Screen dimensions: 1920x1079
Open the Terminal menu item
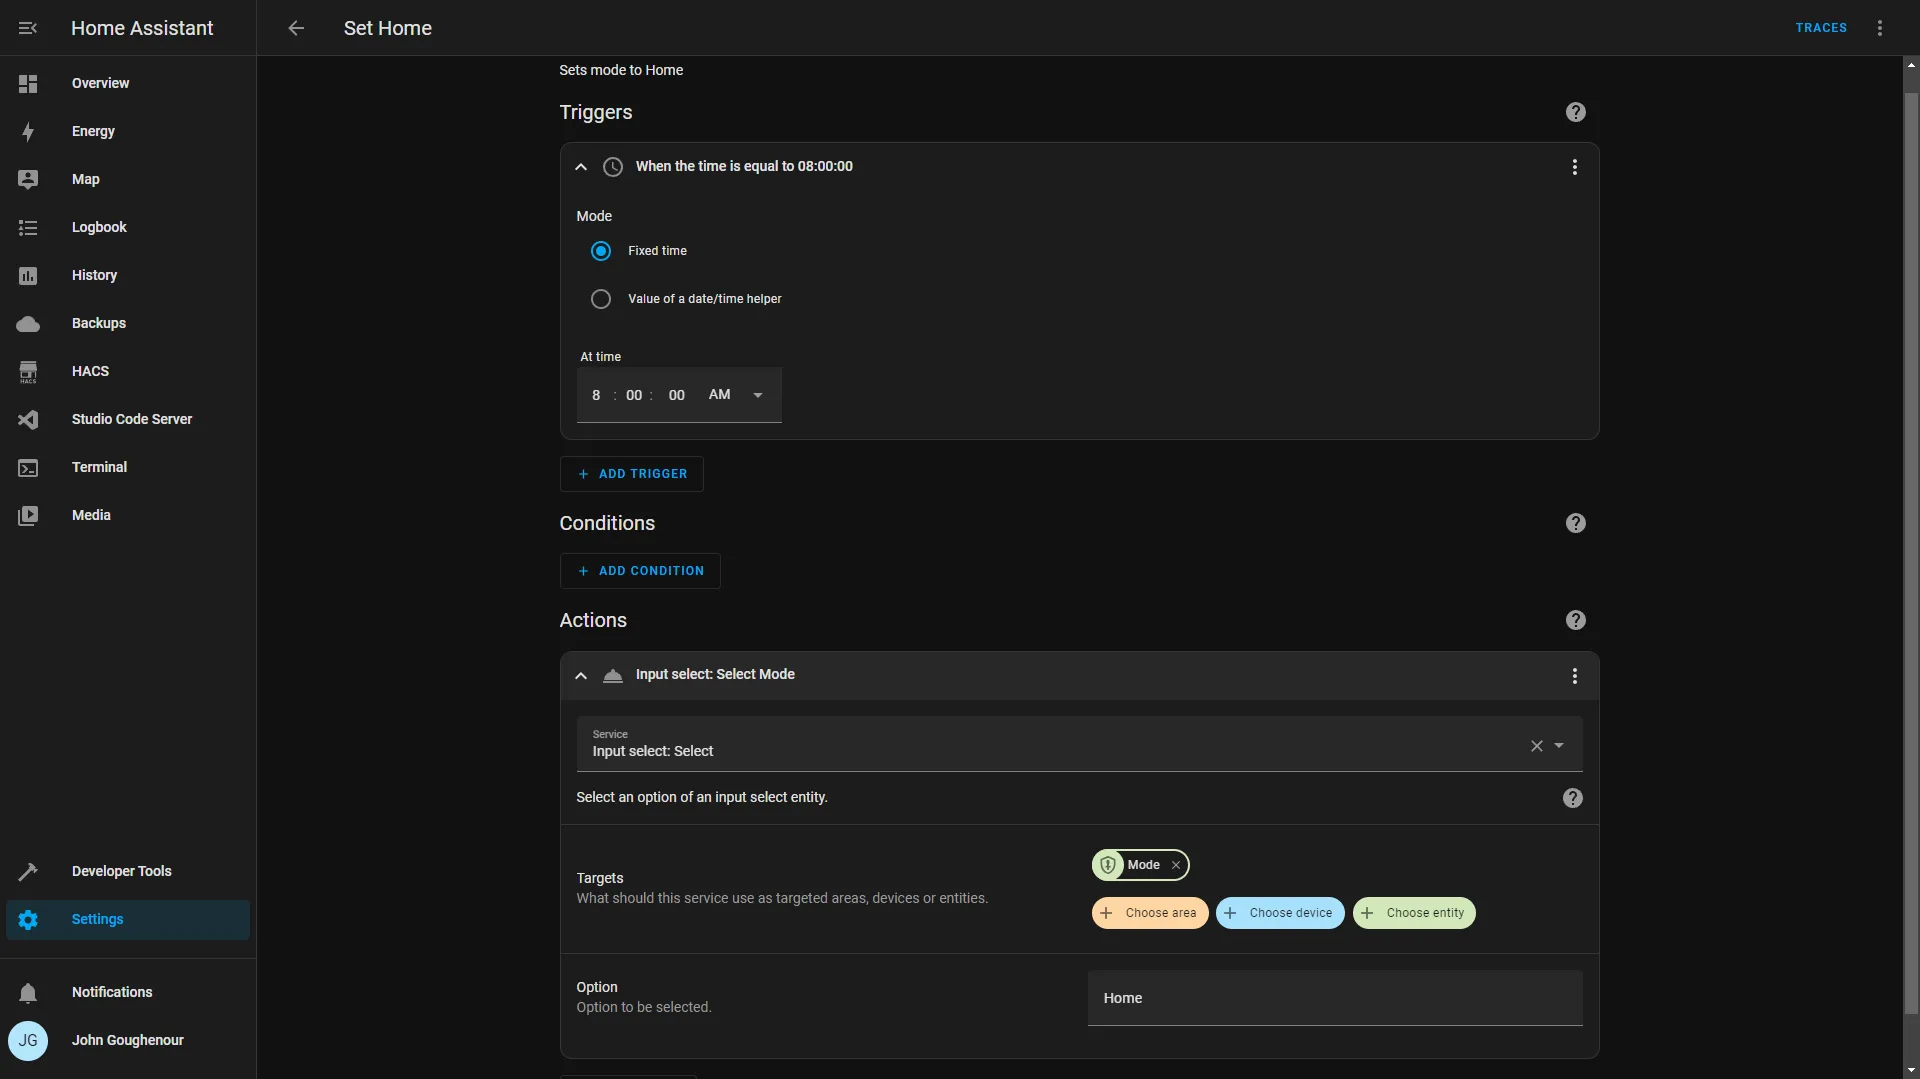tap(128, 468)
